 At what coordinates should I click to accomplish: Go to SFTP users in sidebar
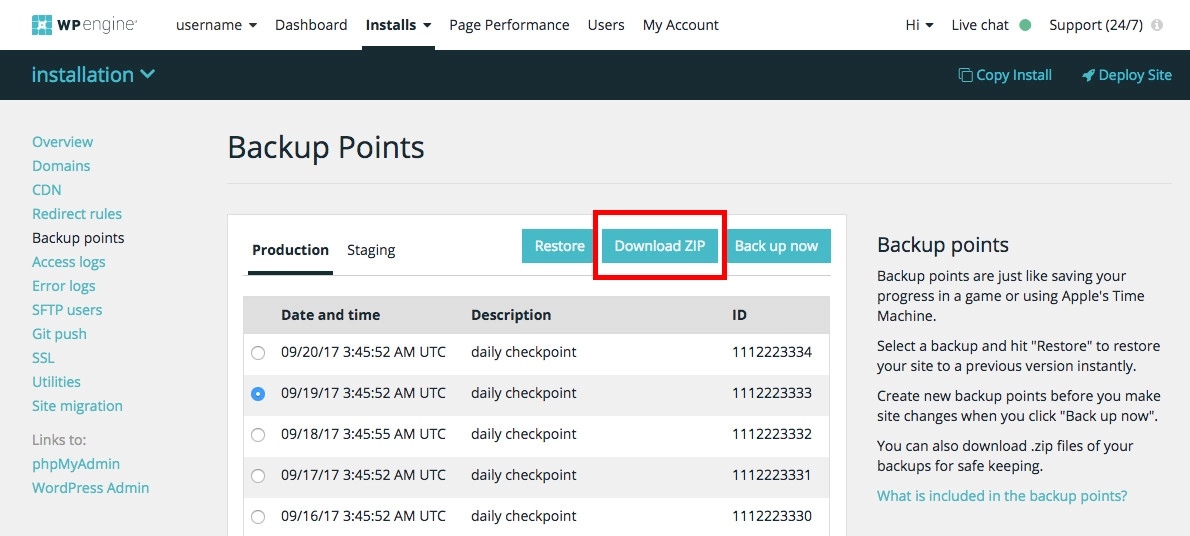(x=67, y=310)
